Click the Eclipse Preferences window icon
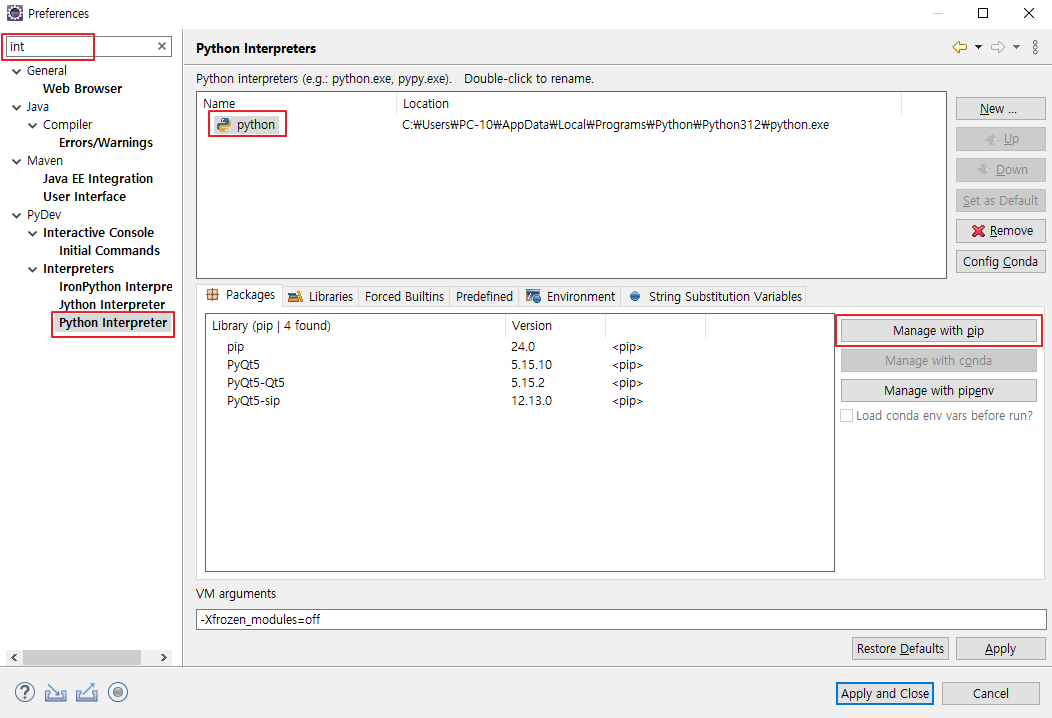 pyautogui.click(x=14, y=13)
